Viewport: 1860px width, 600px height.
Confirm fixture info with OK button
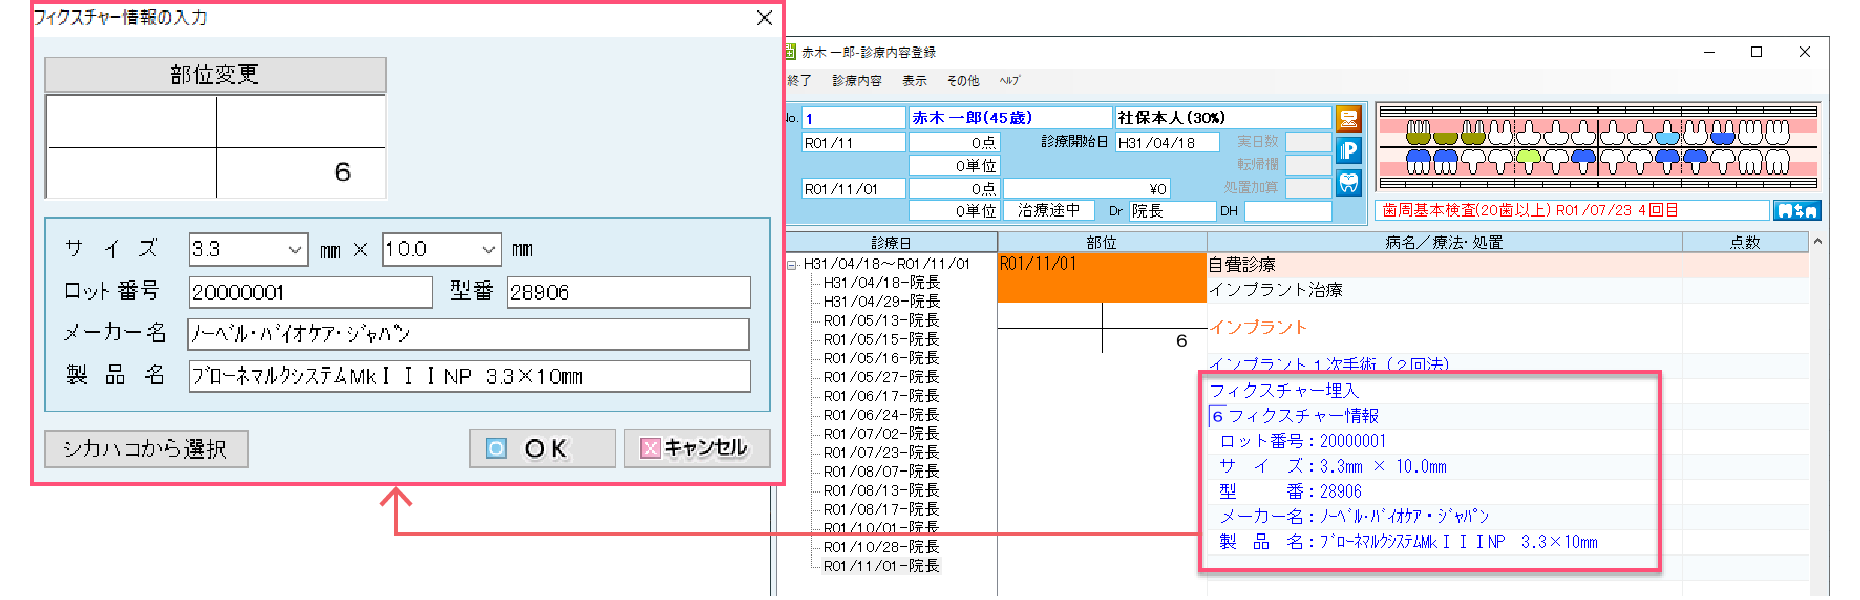(542, 449)
